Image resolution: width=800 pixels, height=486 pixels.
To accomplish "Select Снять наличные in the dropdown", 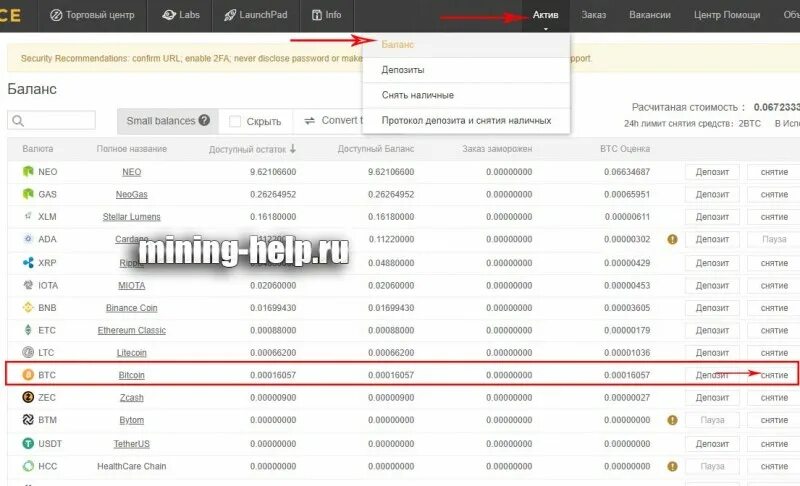I will pyautogui.click(x=466, y=95).
